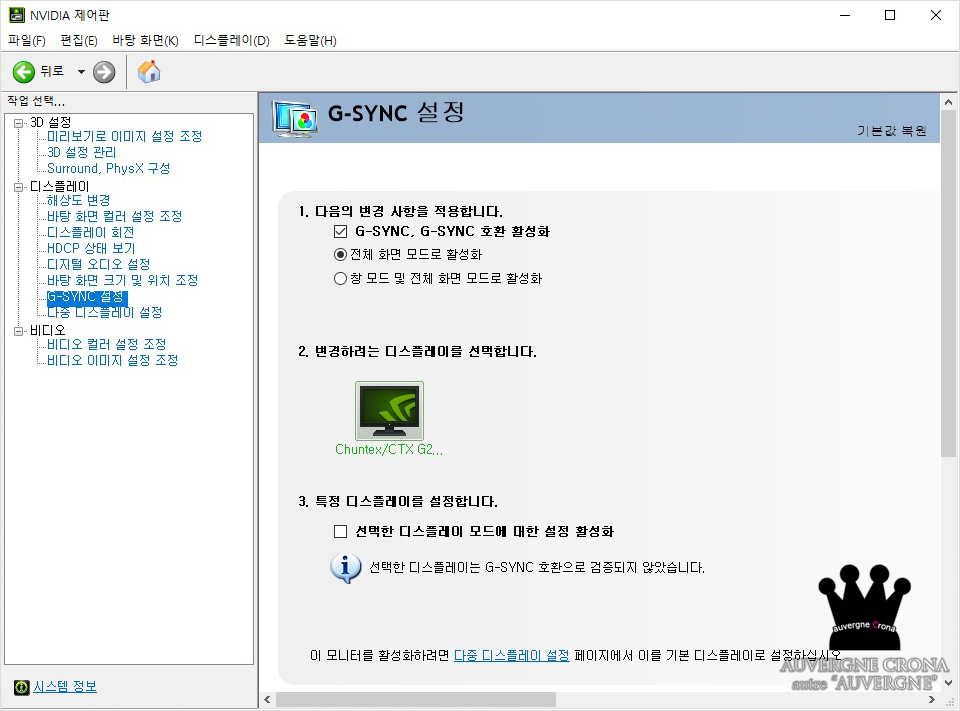Click vertical scrollbar up arrow
Image resolution: width=960 pixels, height=711 pixels.
[x=948, y=102]
